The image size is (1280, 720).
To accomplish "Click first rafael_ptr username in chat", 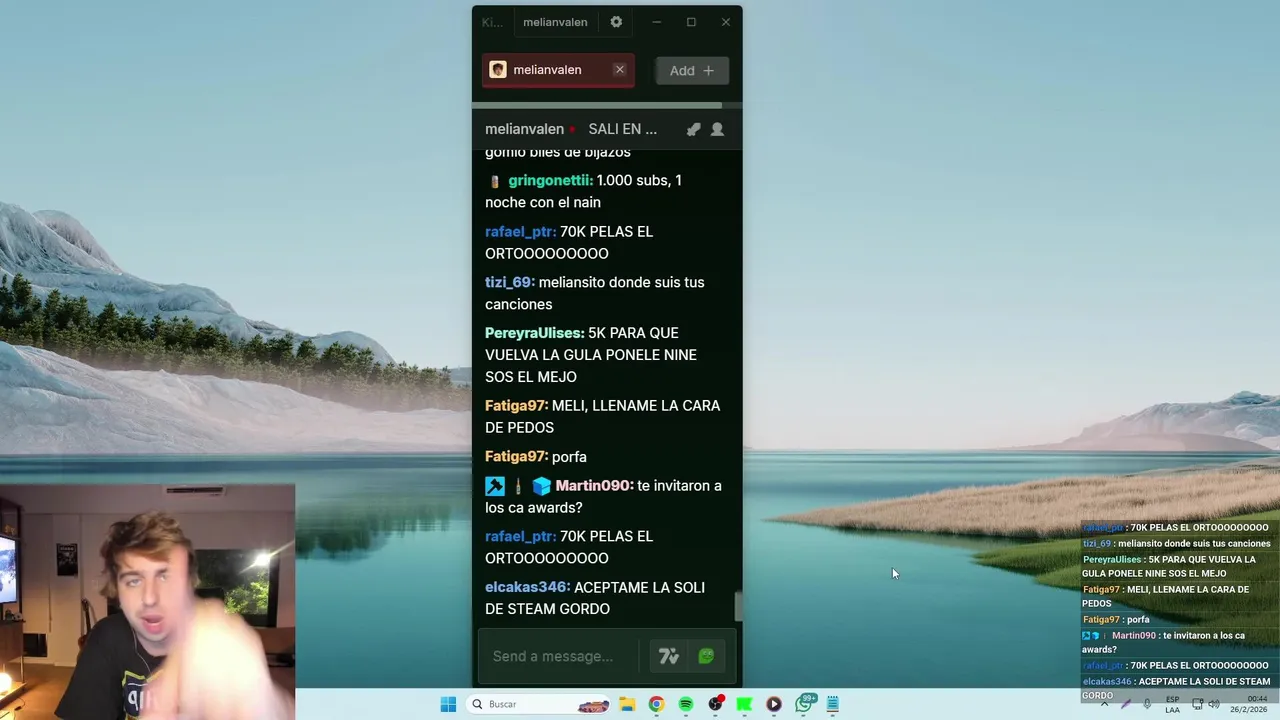I will click(x=520, y=231).
